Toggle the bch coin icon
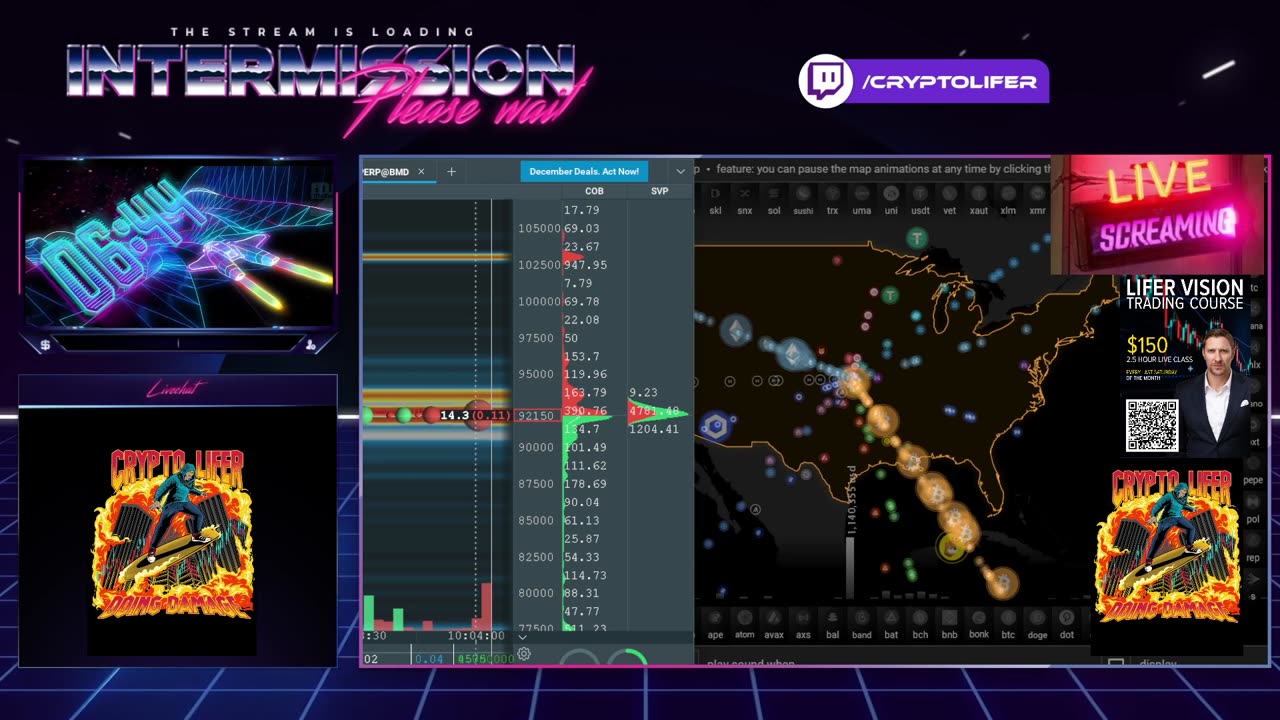This screenshot has width=1280, height=720. click(x=920, y=618)
